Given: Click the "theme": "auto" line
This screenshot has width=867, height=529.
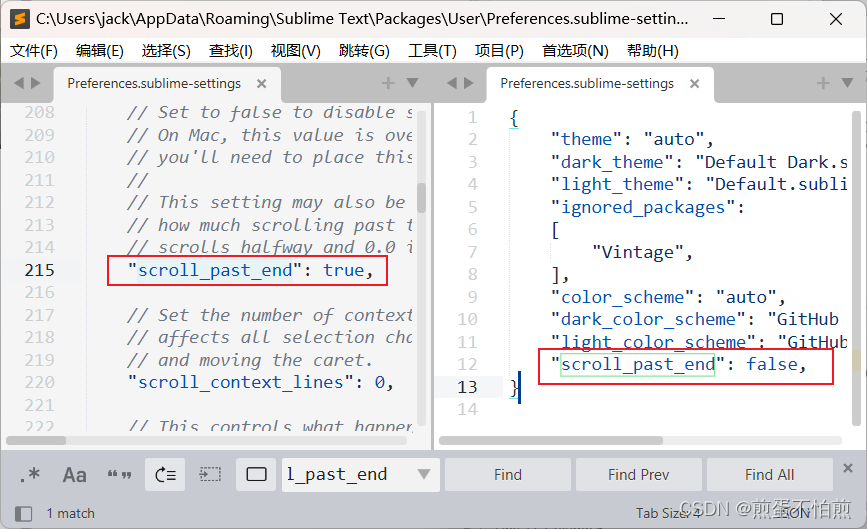Looking at the screenshot, I should [x=631, y=139].
